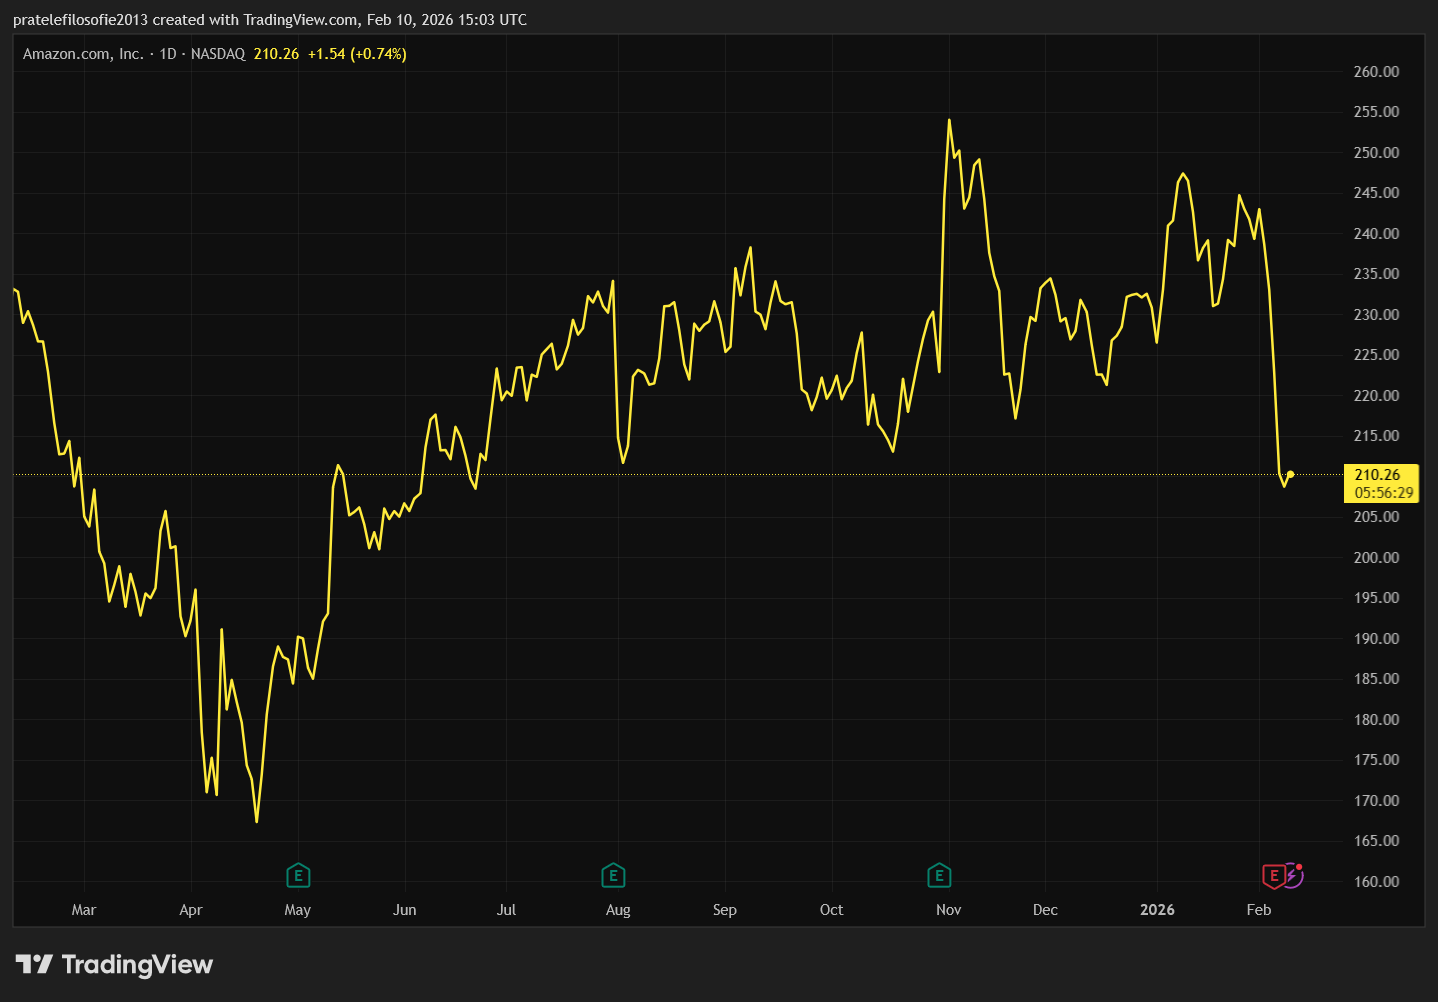Click the 225.00 price scale label
This screenshot has width=1438, height=1002.
(x=1376, y=355)
